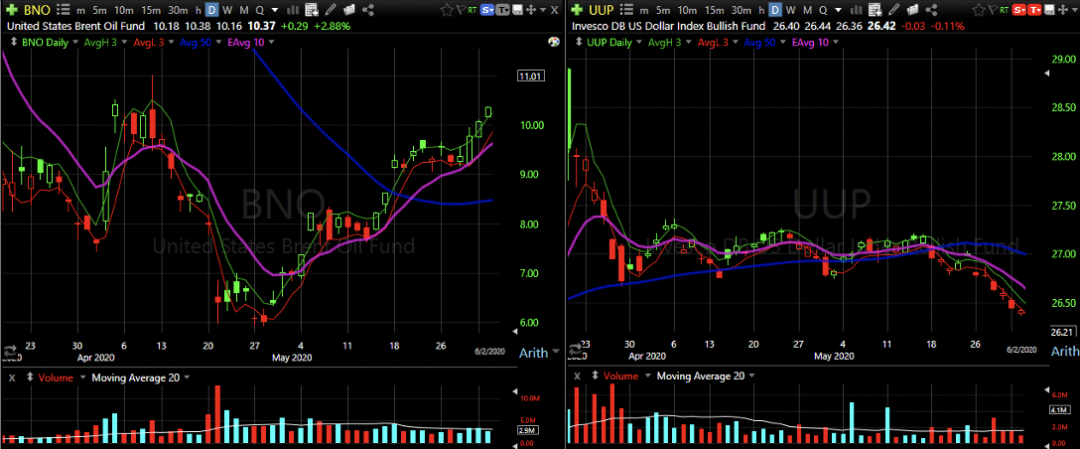Image resolution: width=1080 pixels, height=449 pixels.
Task: Share the BNO chart
Action: [368, 10]
